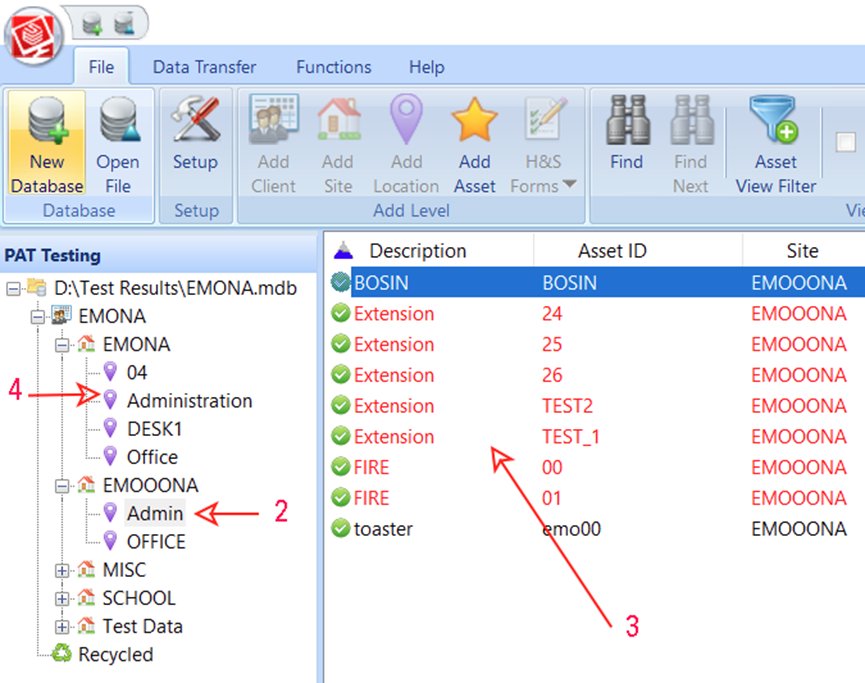This screenshot has height=683, width=865.
Task: Add a new Site
Action: [x=338, y=140]
